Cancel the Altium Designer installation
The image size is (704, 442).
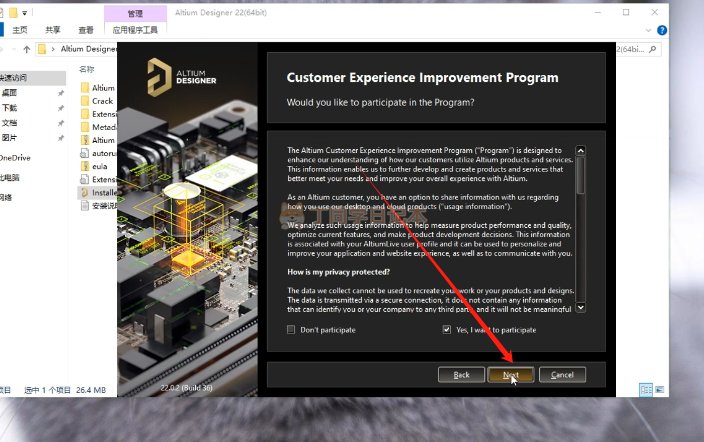coord(562,375)
